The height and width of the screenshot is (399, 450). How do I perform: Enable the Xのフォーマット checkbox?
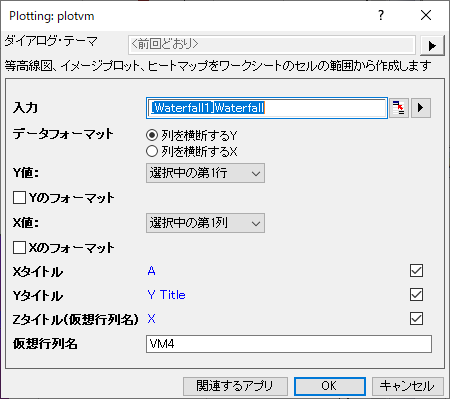[19, 248]
